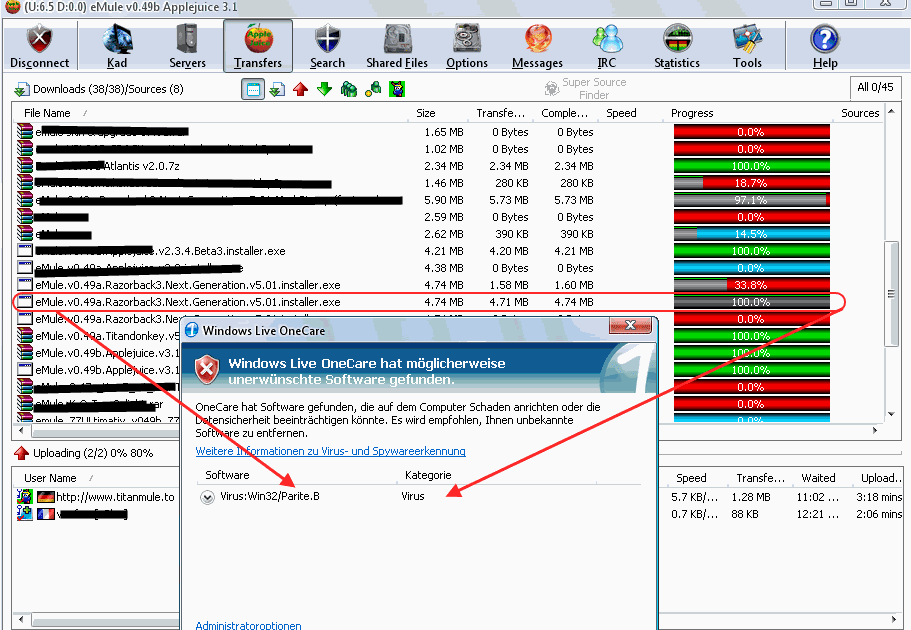911x630 pixels.
Task: Open the Shared Files page
Action: pos(397,46)
